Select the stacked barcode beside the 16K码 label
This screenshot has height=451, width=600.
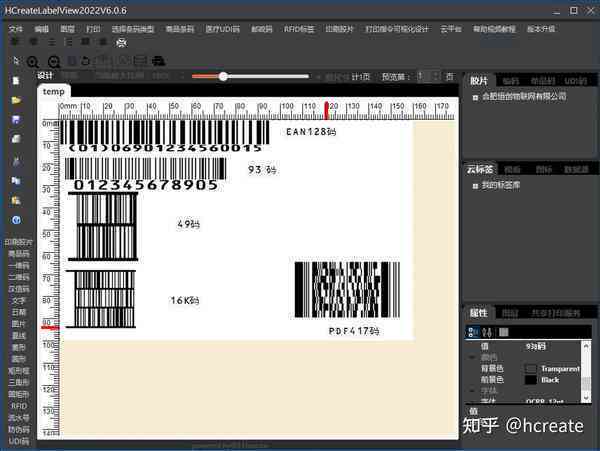101,299
